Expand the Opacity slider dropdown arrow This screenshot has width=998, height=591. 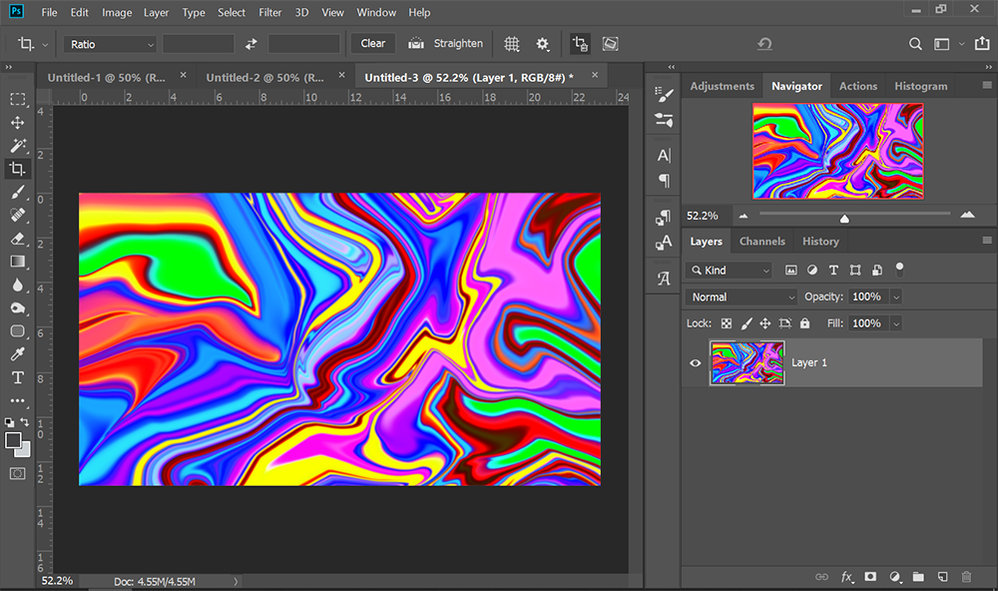895,297
